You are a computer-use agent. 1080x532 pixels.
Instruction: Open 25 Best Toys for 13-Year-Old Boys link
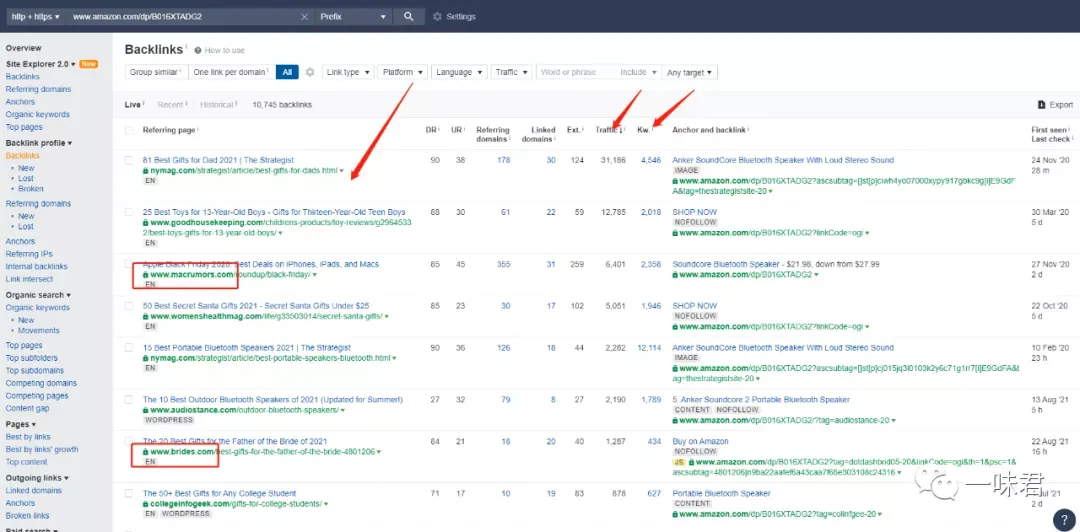[x=274, y=212]
